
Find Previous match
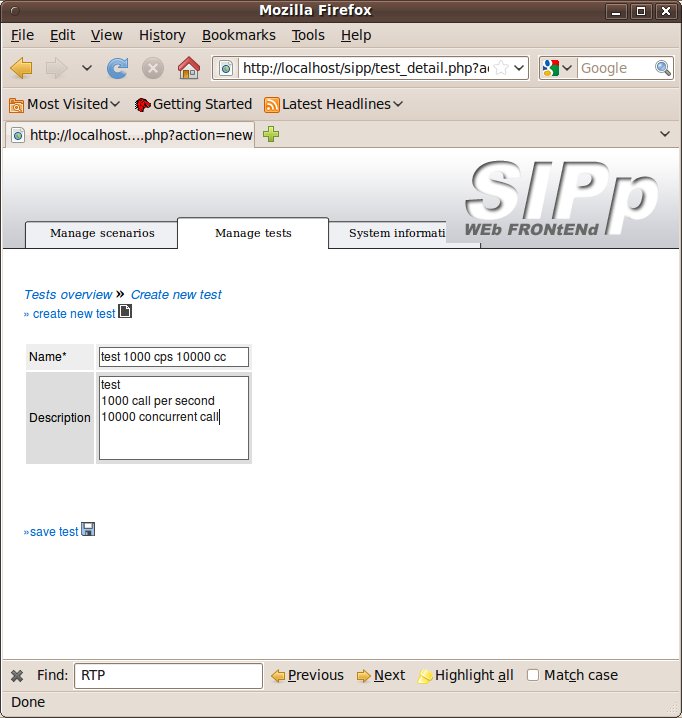pyautogui.click(x=307, y=675)
